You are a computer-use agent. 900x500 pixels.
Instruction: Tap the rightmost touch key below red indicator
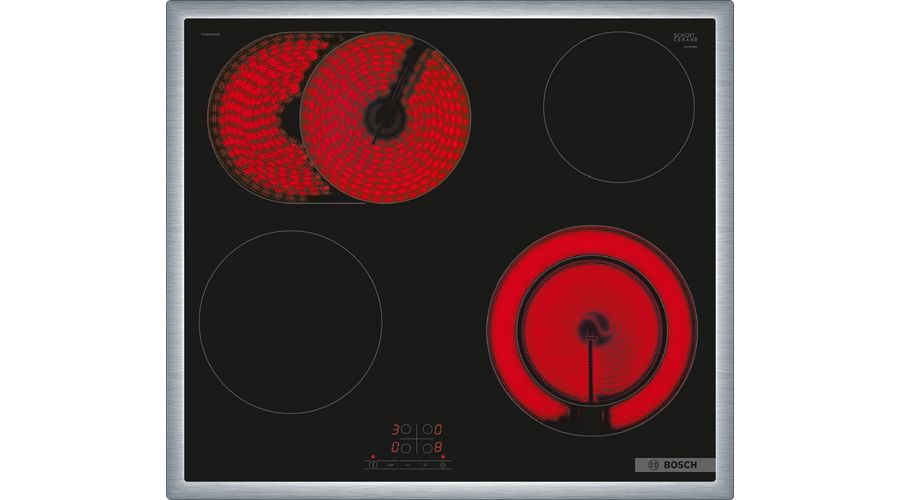pos(442,464)
